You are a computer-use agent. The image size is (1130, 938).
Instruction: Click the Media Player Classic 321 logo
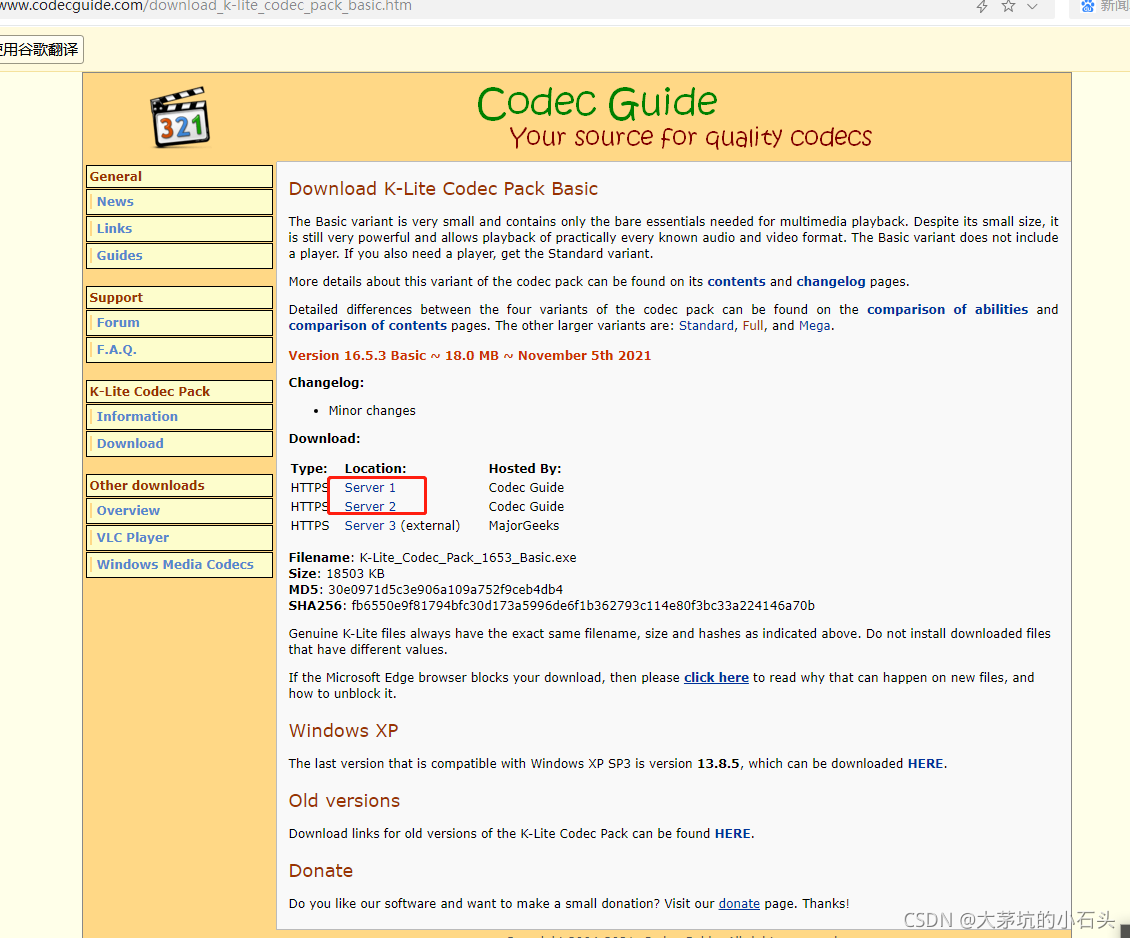tap(180, 117)
